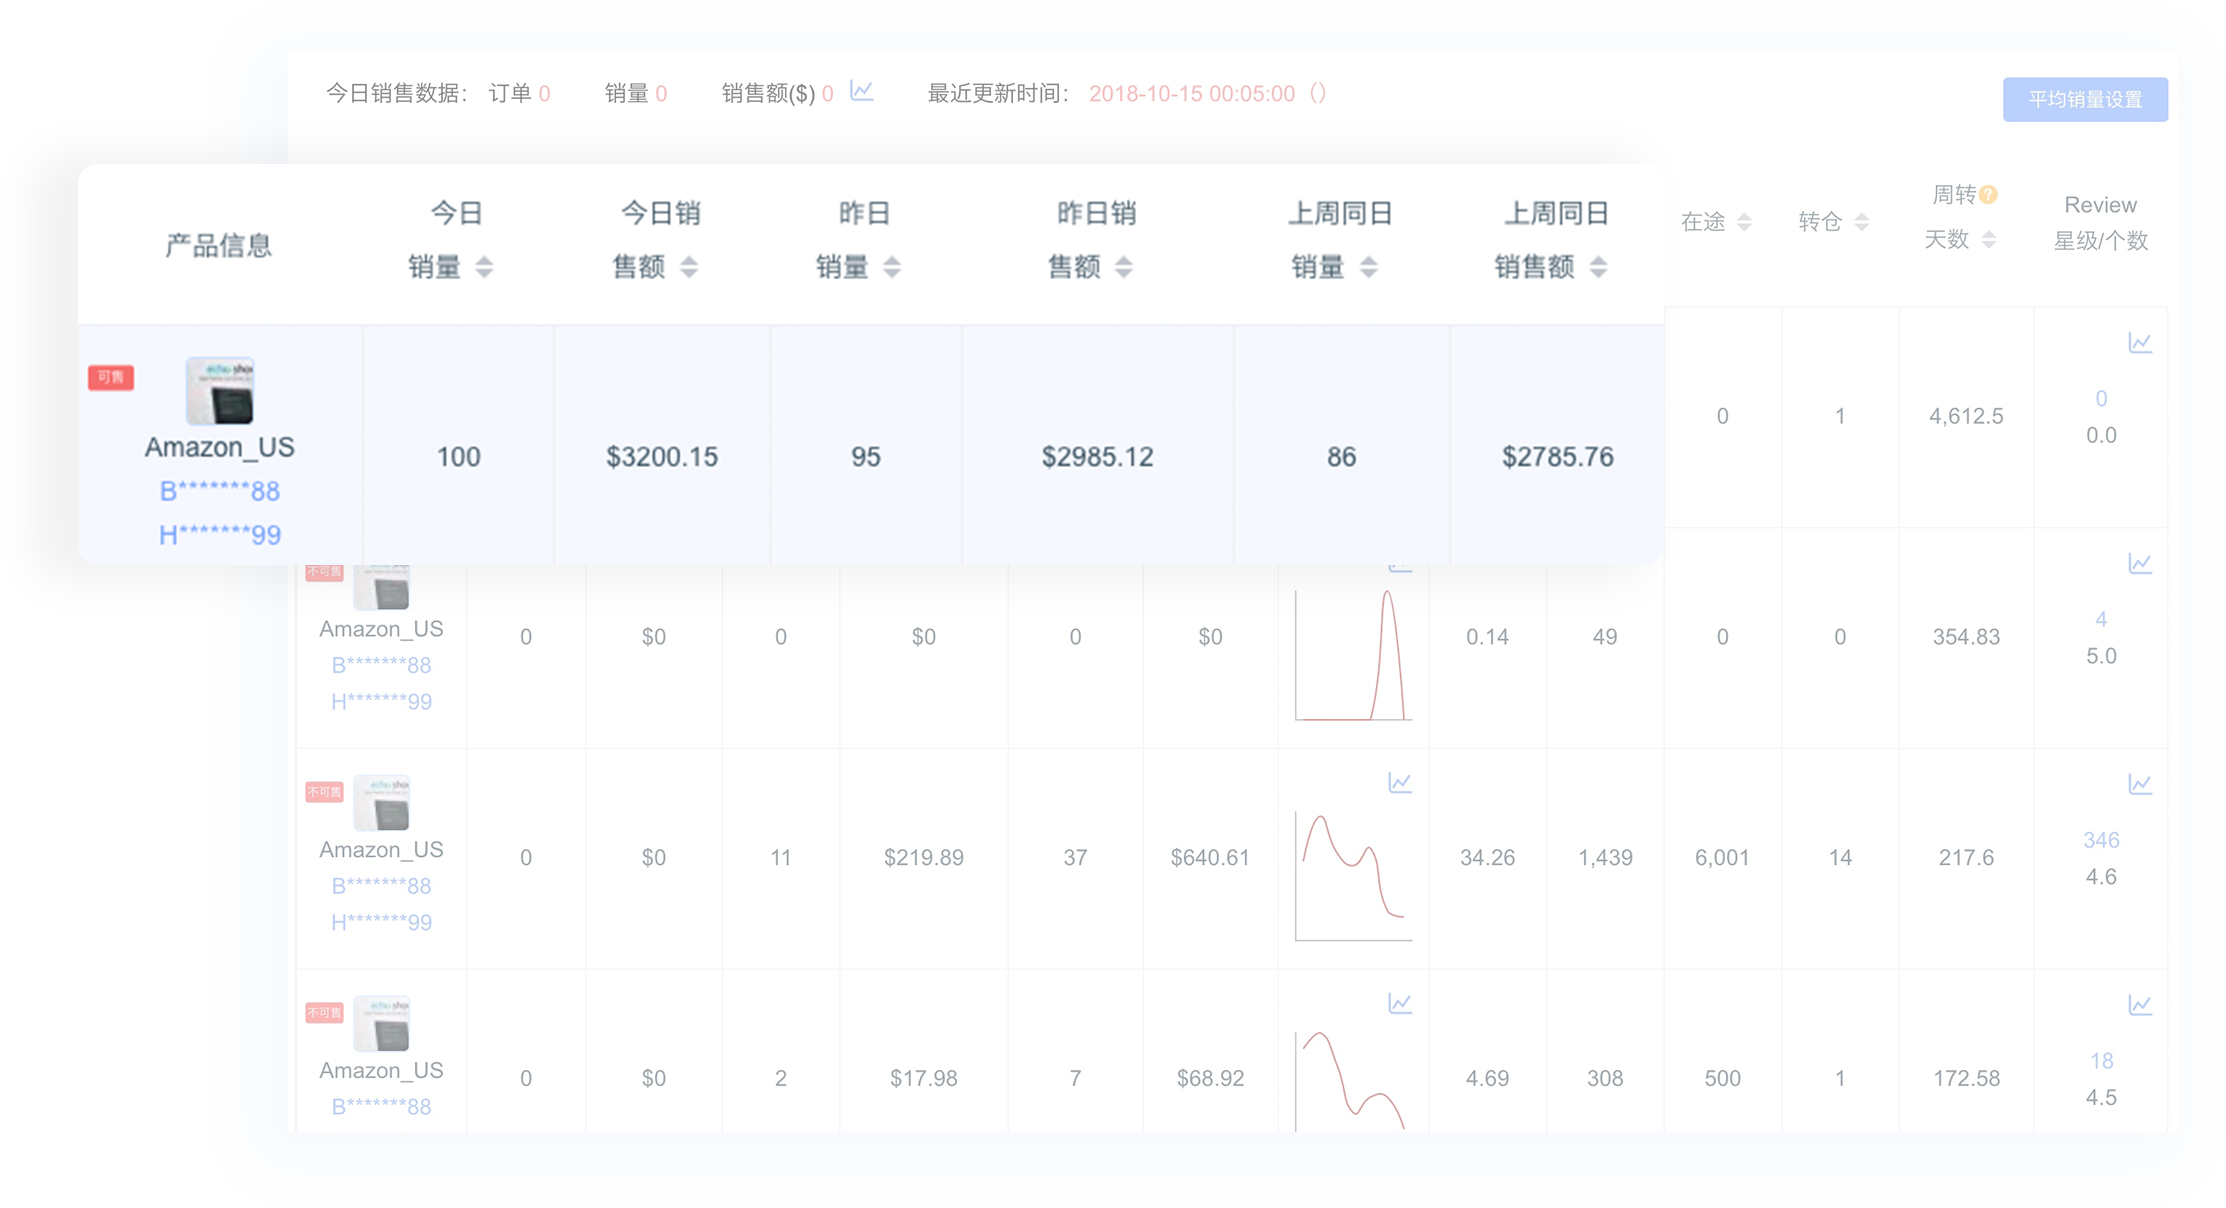2226x1208 pixels.
Task: Open review count link 346
Action: 2101,840
